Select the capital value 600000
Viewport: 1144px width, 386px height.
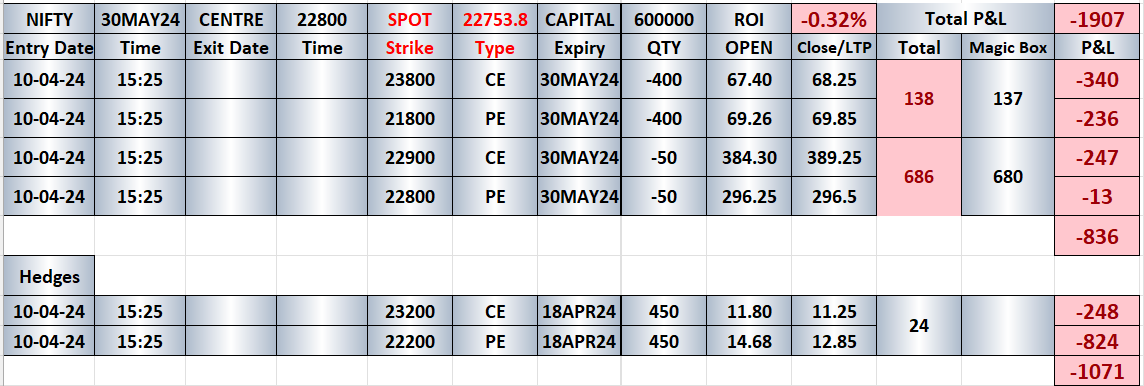663,19
